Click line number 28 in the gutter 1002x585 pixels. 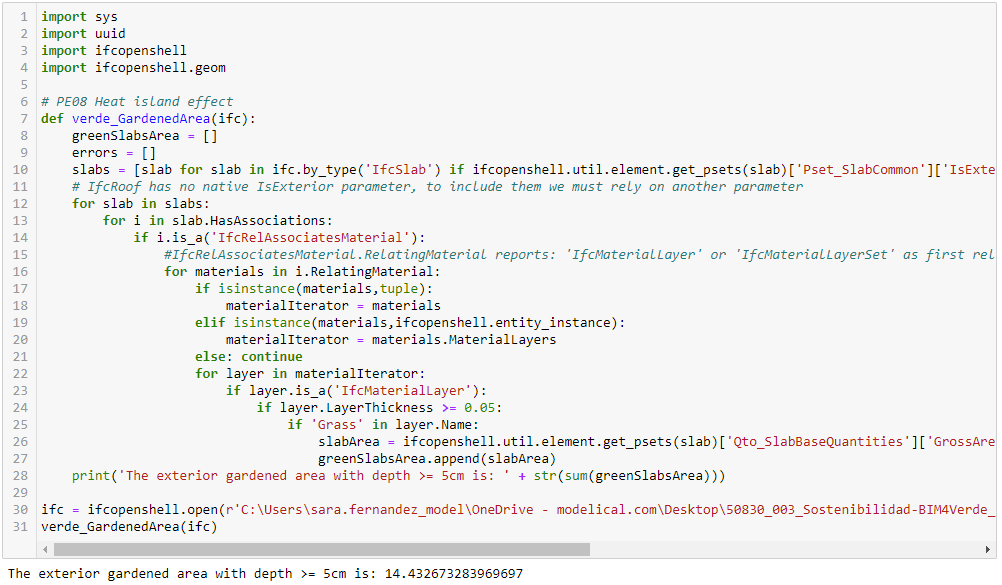20,476
